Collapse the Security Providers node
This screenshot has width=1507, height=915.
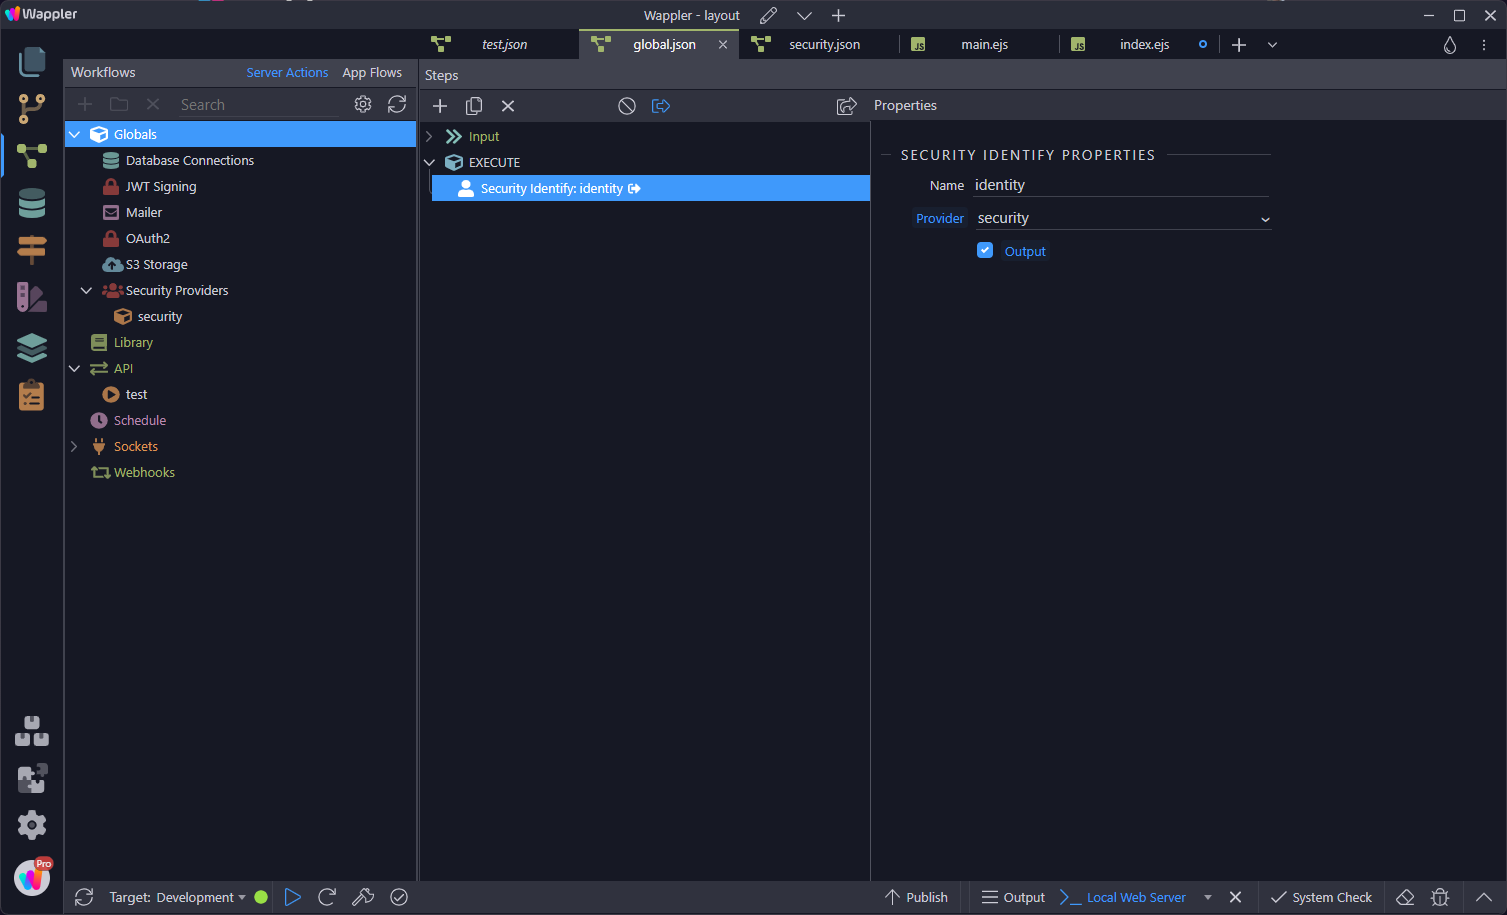87,290
